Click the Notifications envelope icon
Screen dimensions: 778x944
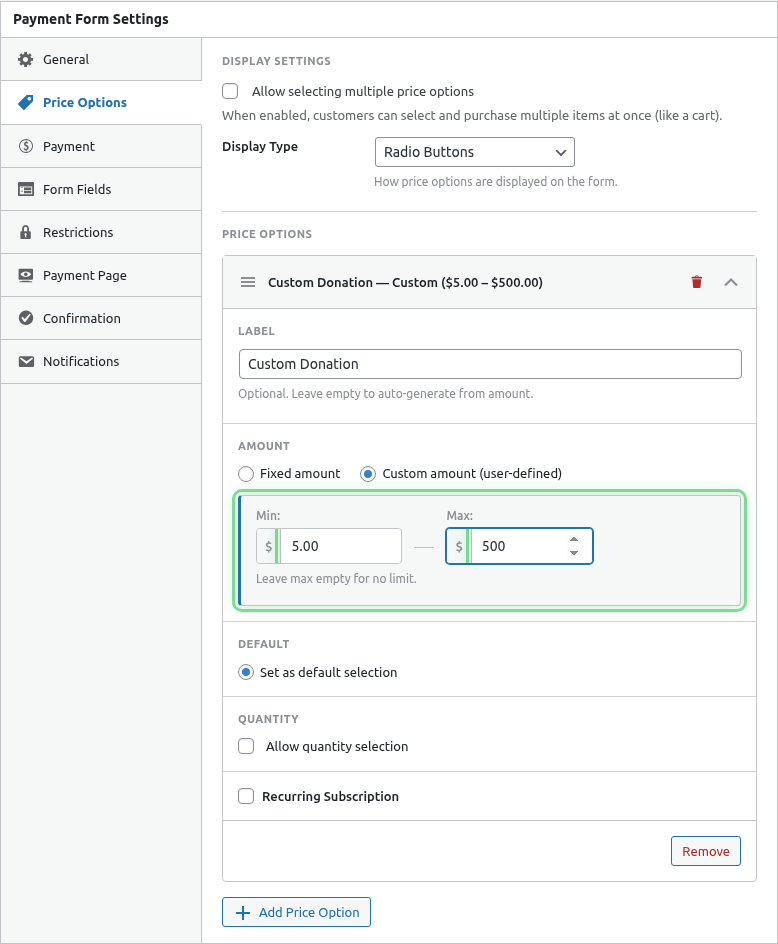[24, 361]
